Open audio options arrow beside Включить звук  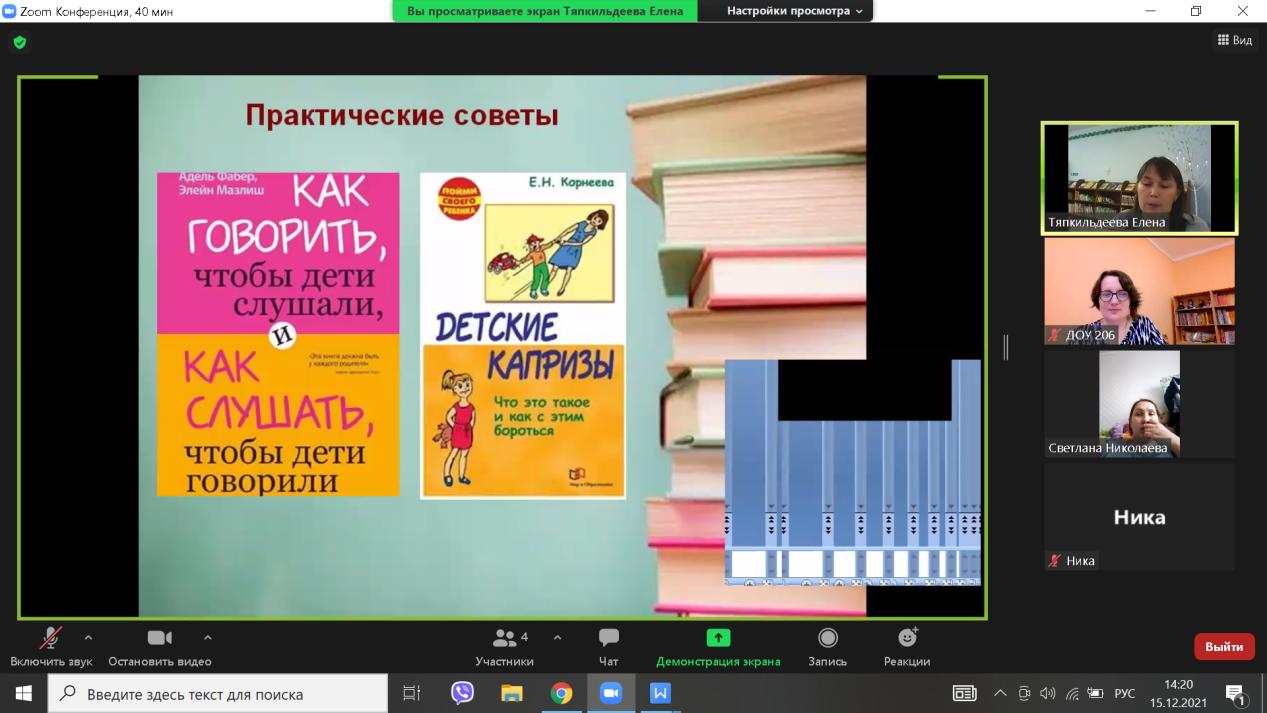[x=88, y=638]
